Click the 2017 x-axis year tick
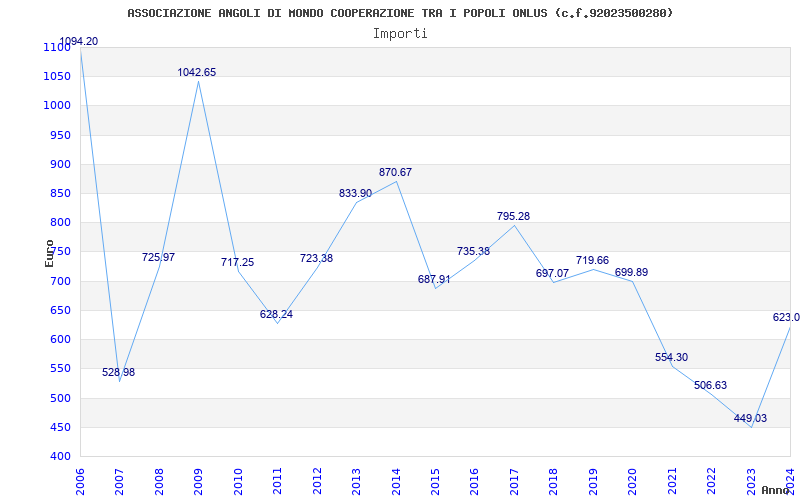This screenshot has height=500, width=800. point(514,482)
